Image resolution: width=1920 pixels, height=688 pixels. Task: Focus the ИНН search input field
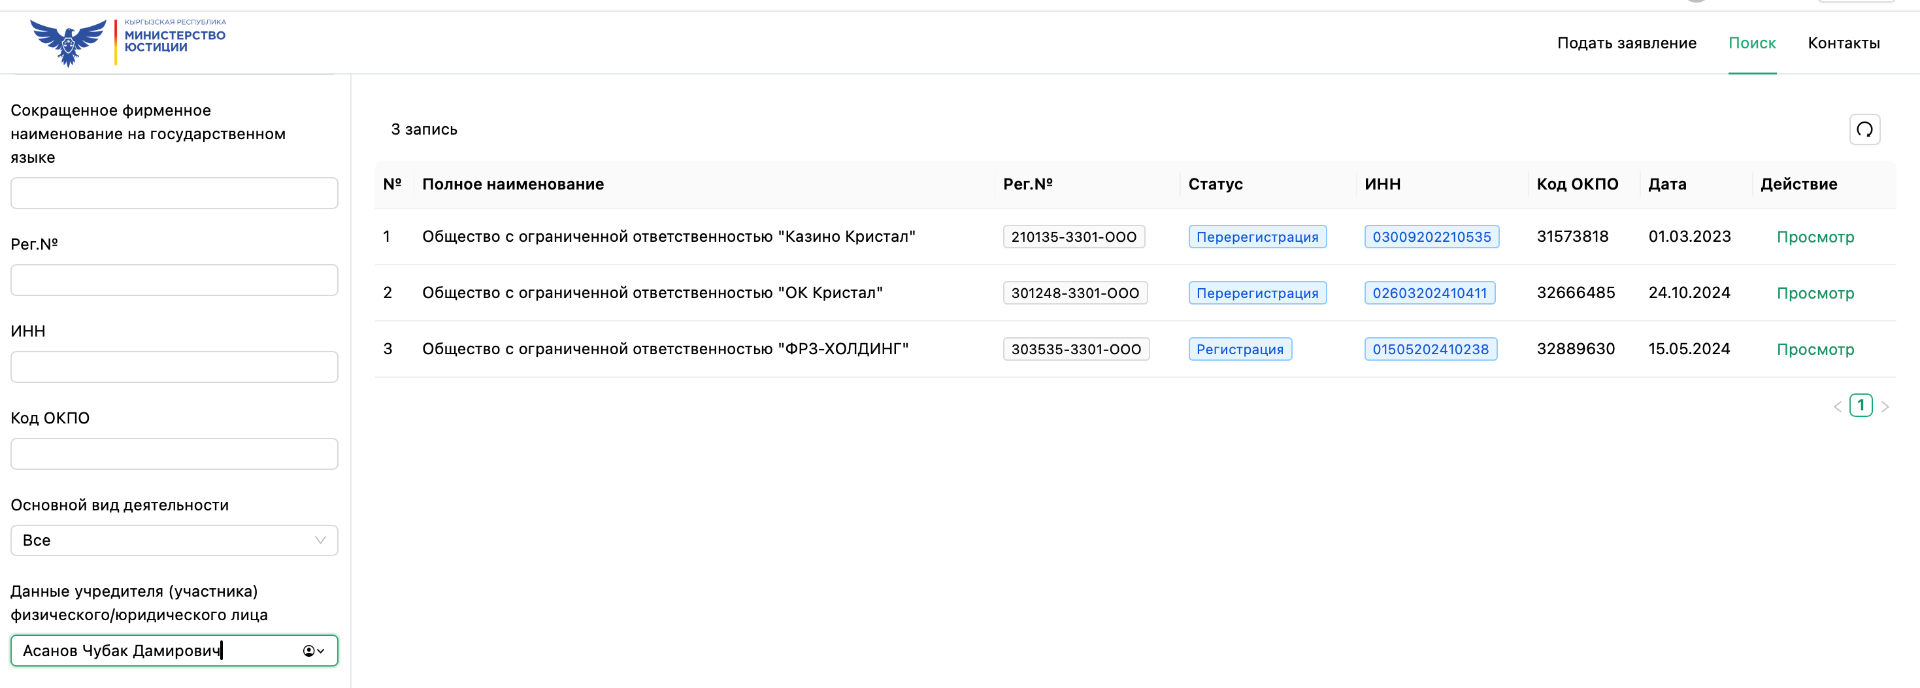(174, 367)
